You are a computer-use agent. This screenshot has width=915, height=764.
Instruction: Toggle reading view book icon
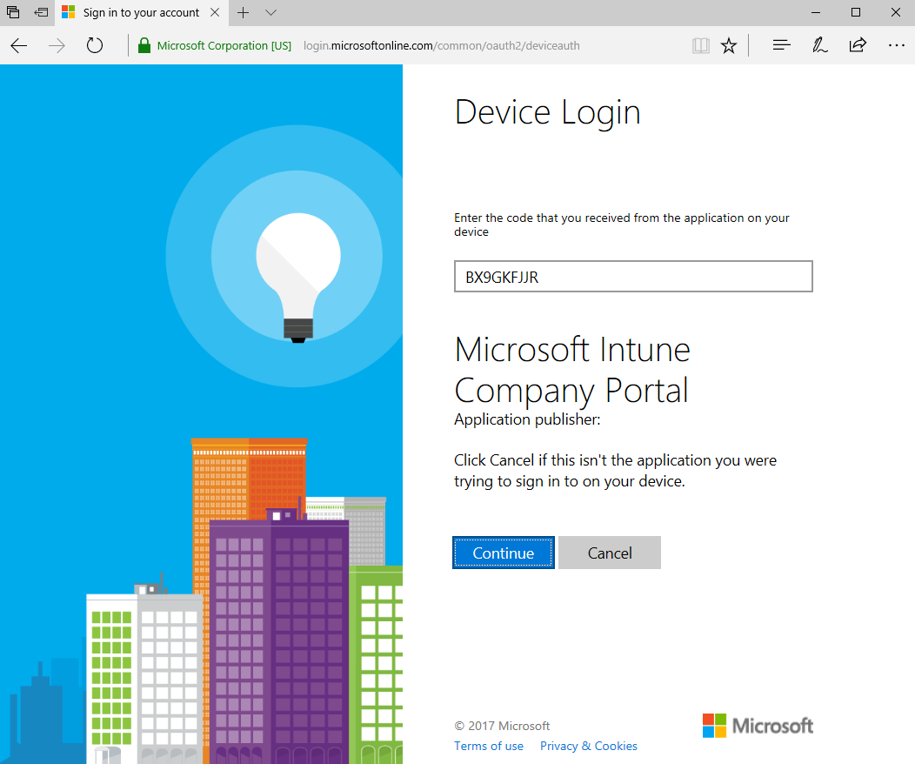tap(701, 46)
